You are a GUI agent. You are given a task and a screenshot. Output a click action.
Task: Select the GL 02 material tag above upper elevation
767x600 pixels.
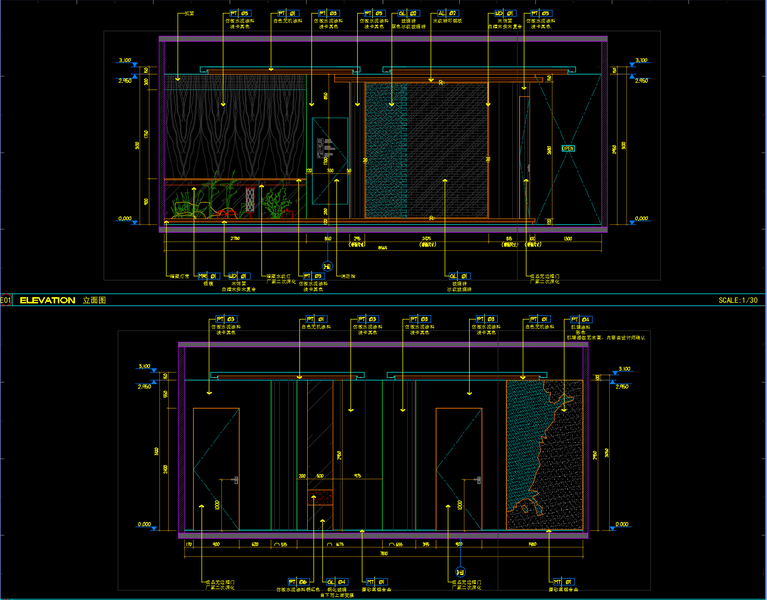pos(408,13)
